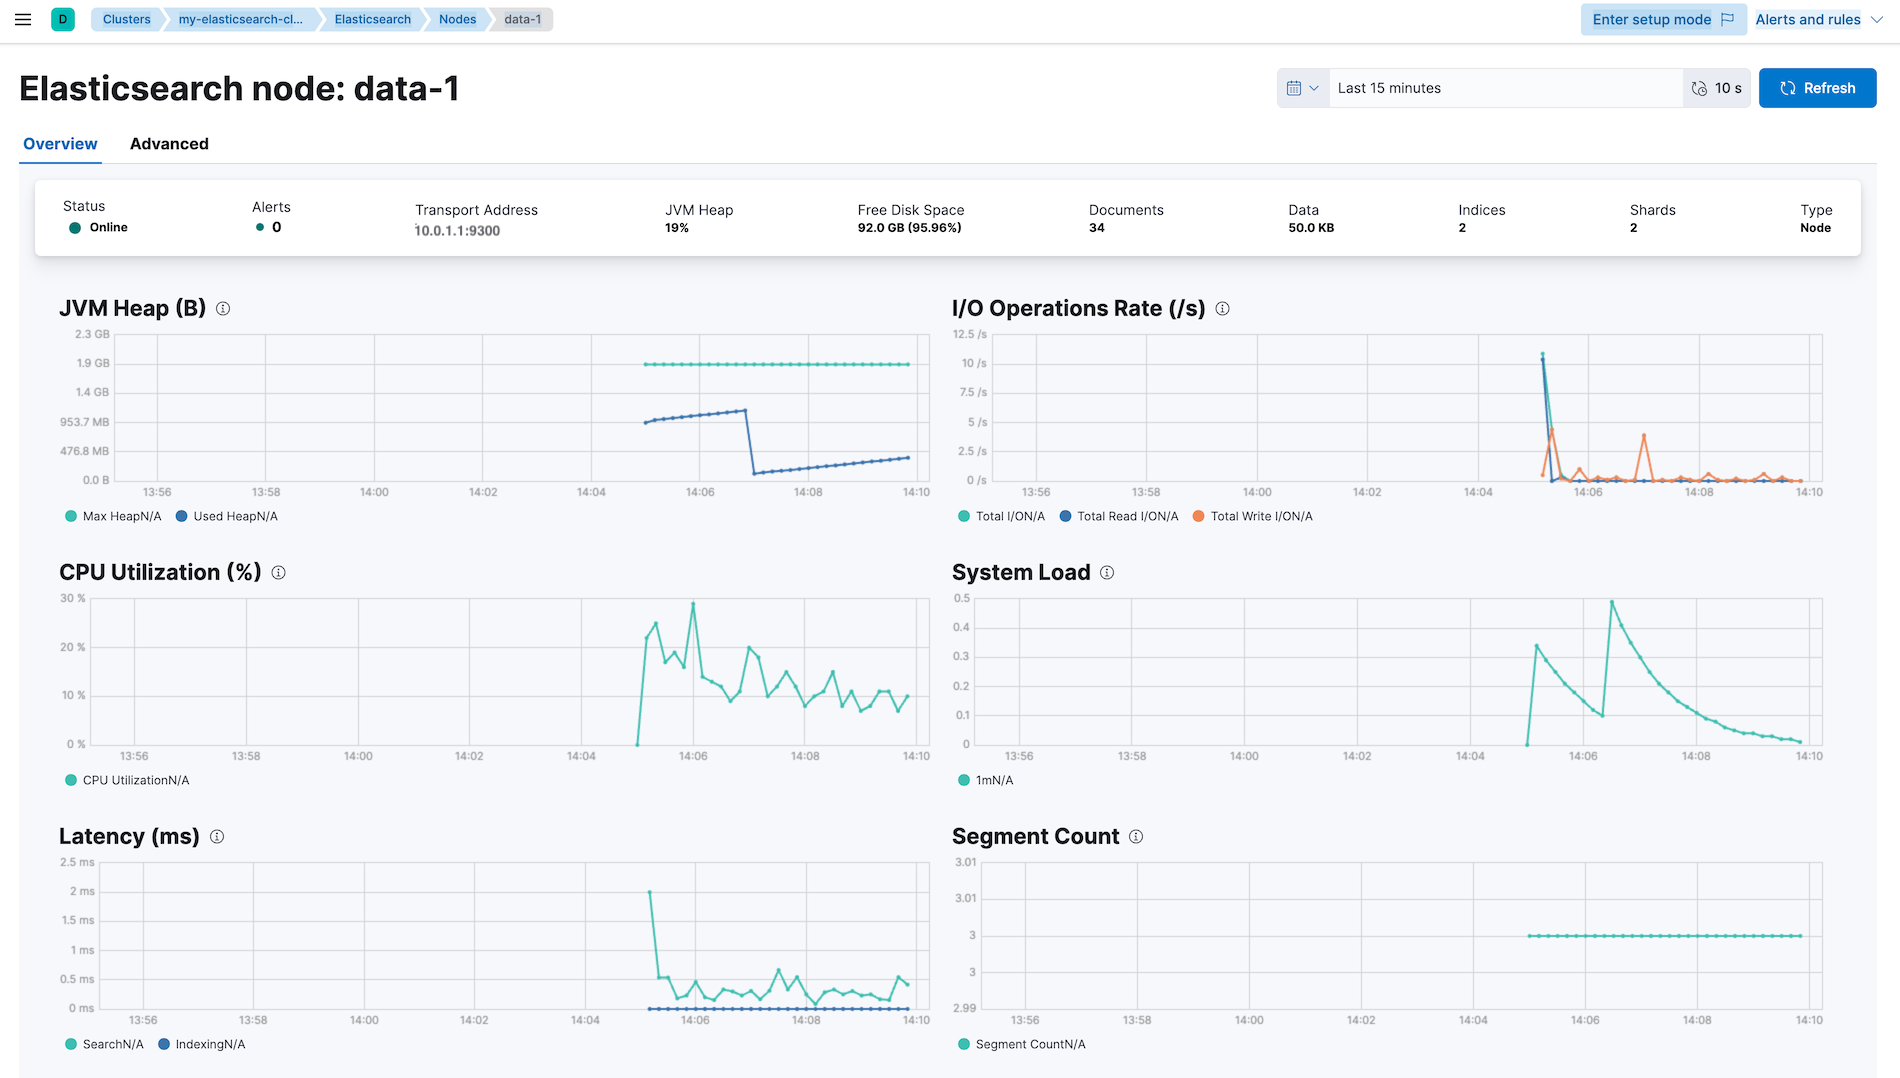The image size is (1900, 1078).
Task: Click the refresh interval clock icon
Action: click(1699, 88)
